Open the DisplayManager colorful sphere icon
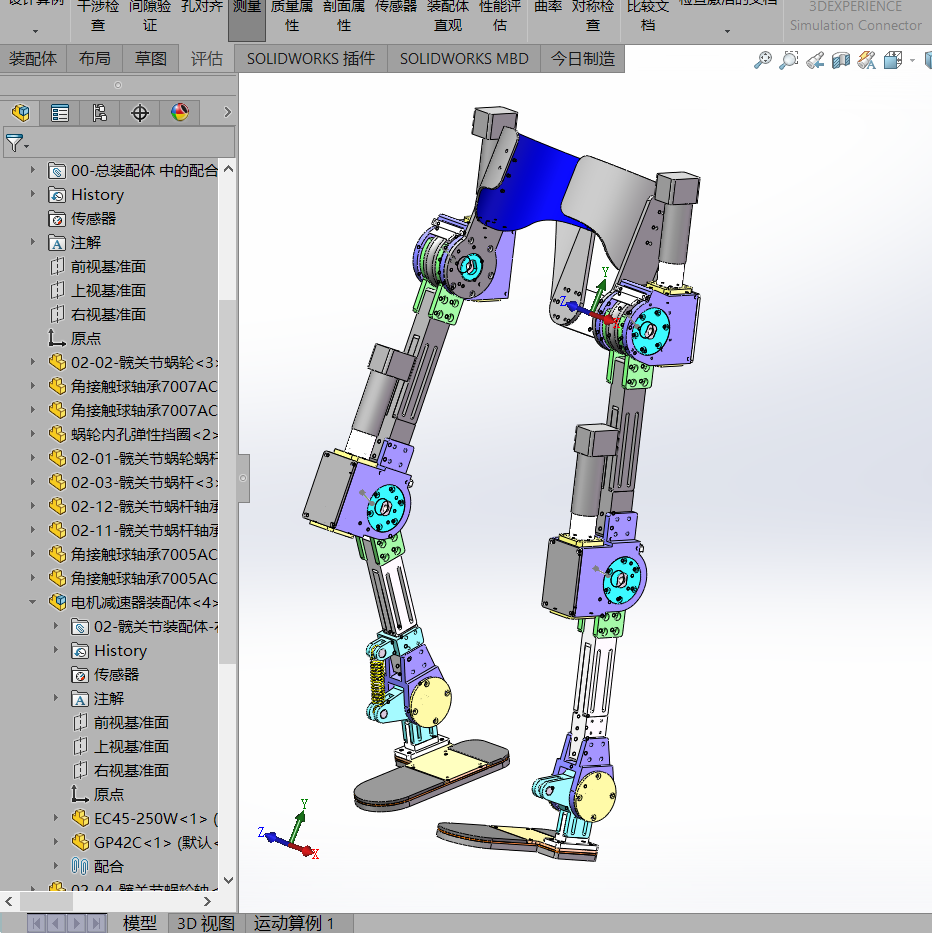Image resolution: width=932 pixels, height=933 pixels. tap(179, 112)
